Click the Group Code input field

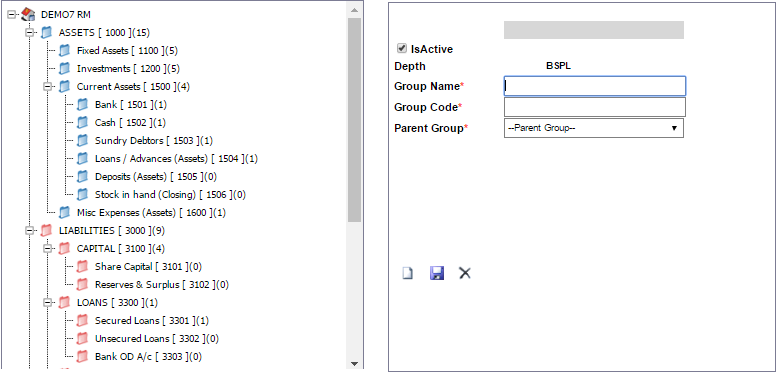coord(594,107)
